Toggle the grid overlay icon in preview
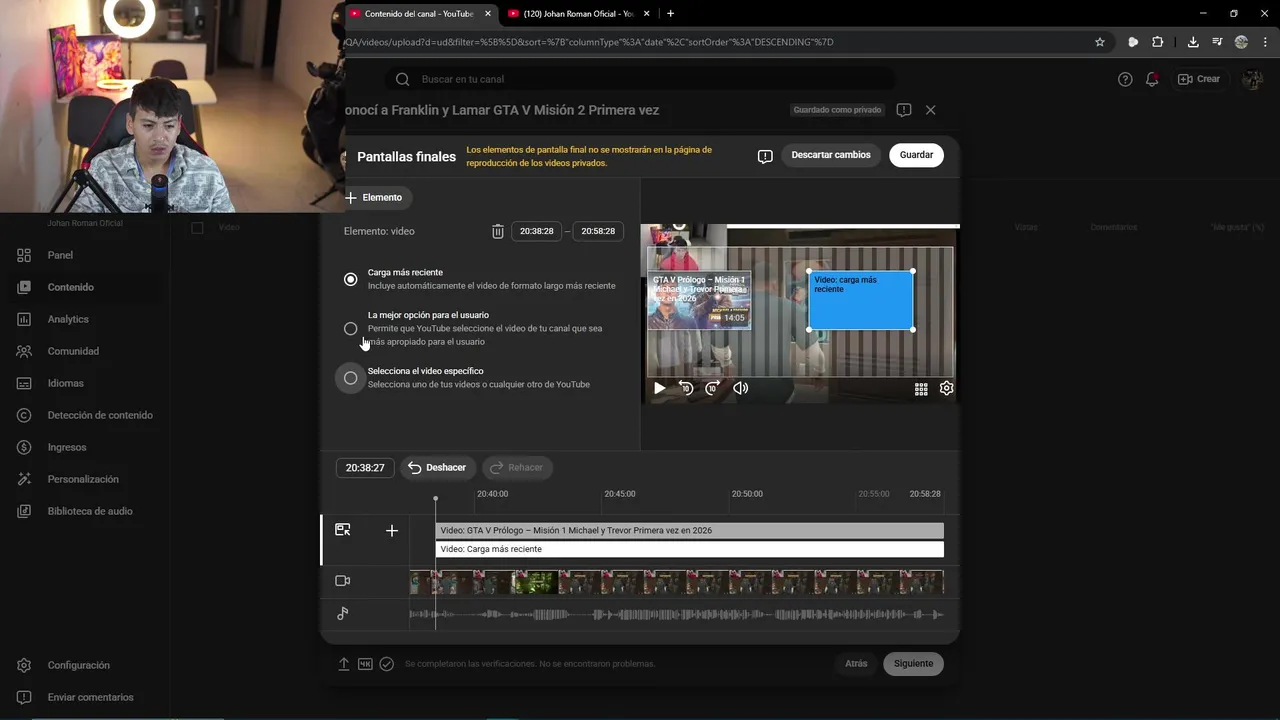Image resolution: width=1280 pixels, height=720 pixels. pyautogui.click(x=921, y=389)
